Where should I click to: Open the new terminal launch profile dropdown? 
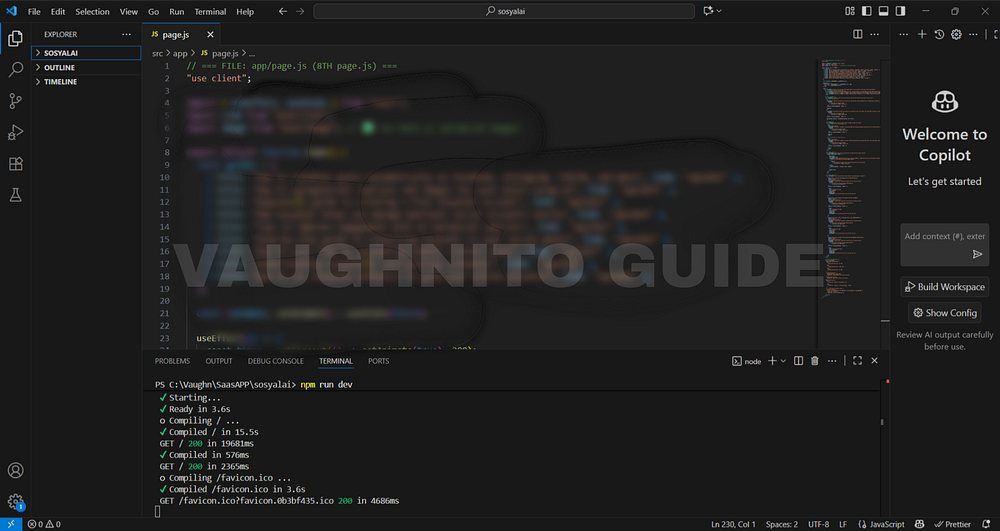(x=783, y=361)
